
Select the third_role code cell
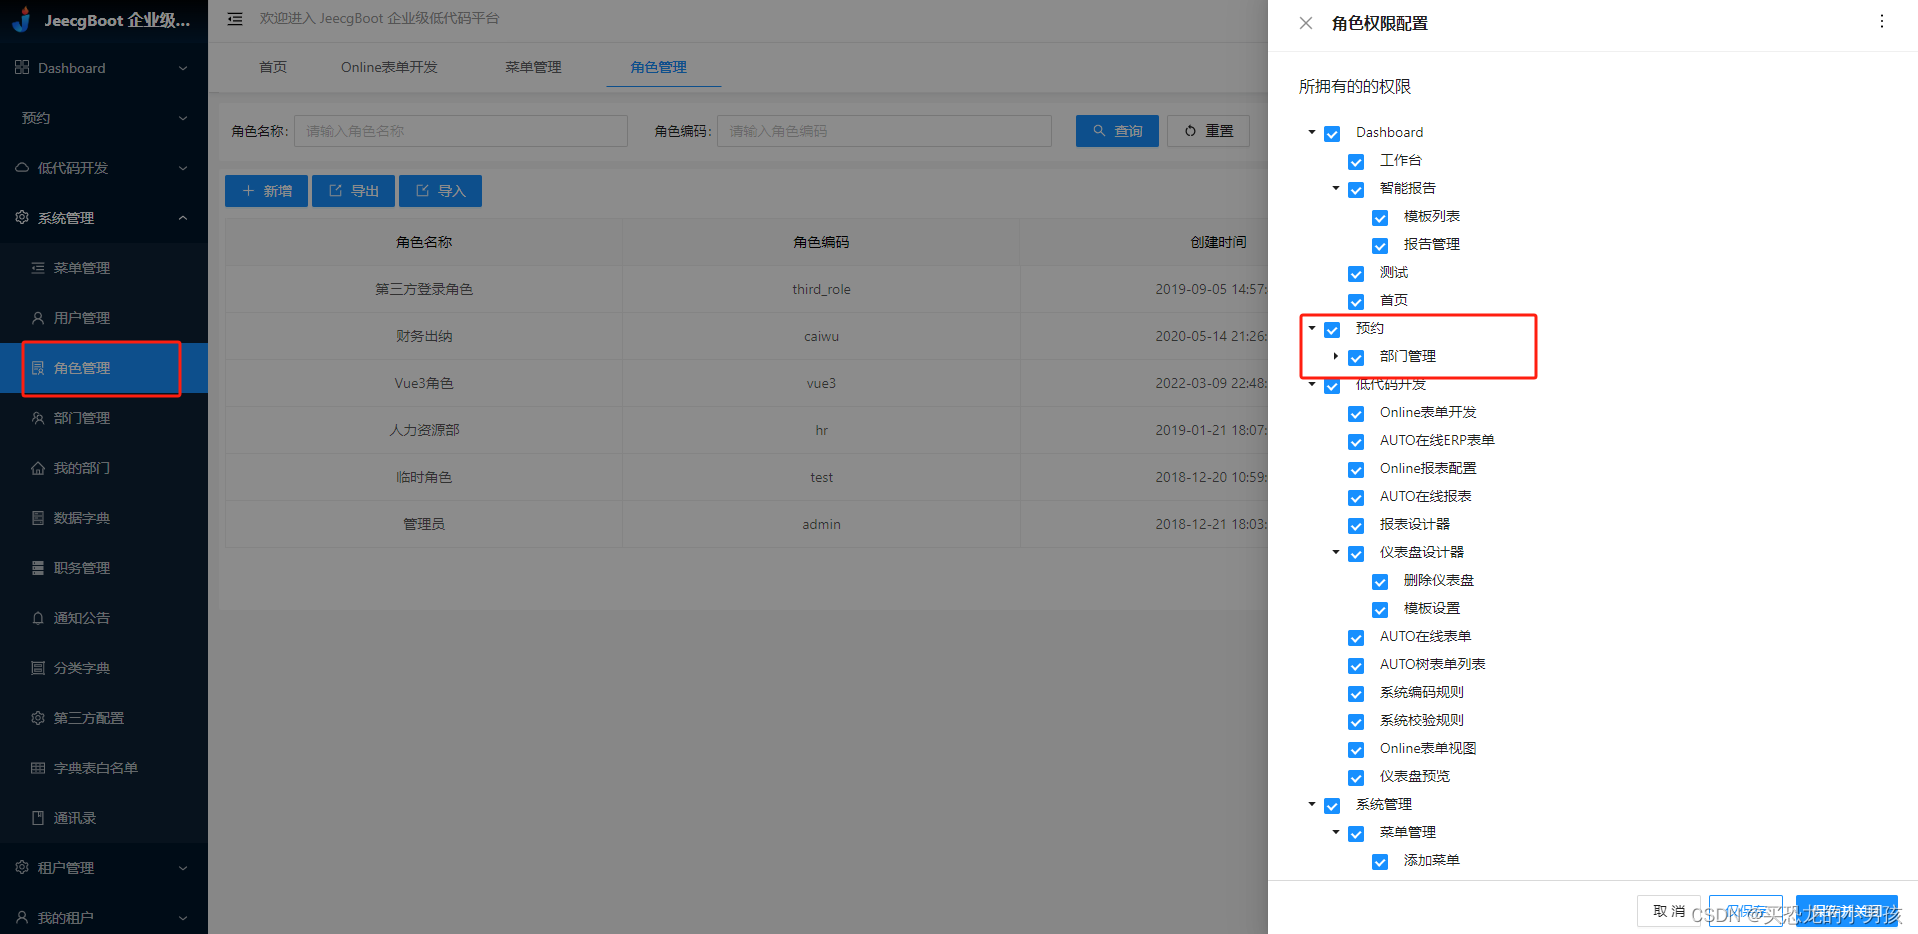coord(821,289)
